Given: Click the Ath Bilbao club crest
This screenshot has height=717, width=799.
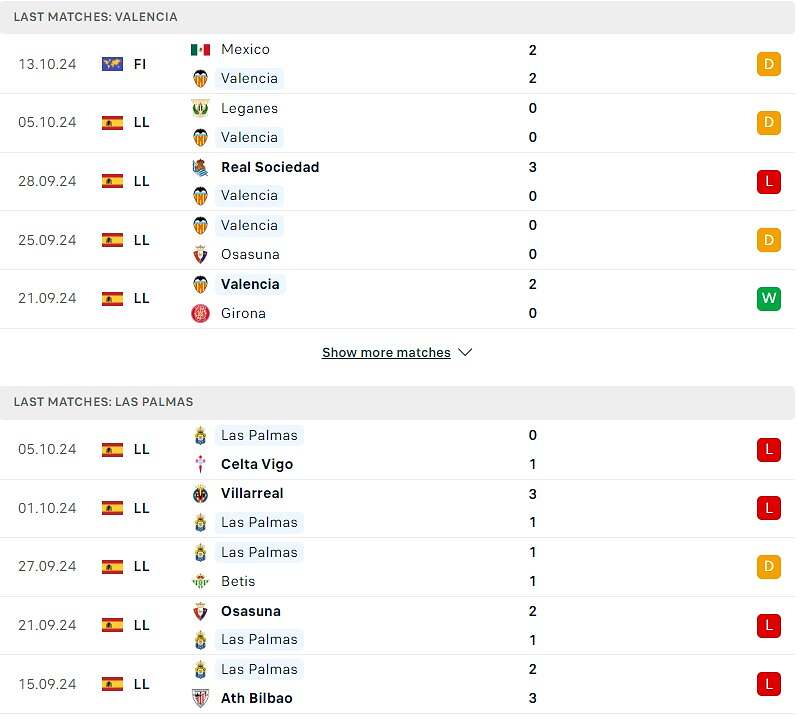Looking at the screenshot, I should pos(200,698).
